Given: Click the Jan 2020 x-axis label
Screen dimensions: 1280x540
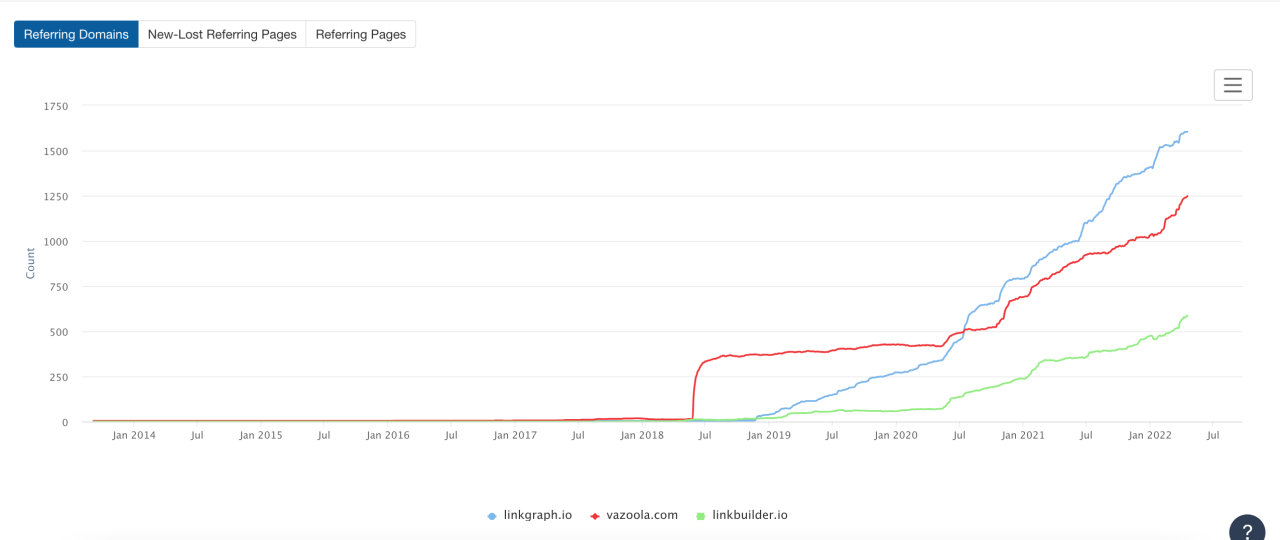Looking at the screenshot, I should point(896,436).
